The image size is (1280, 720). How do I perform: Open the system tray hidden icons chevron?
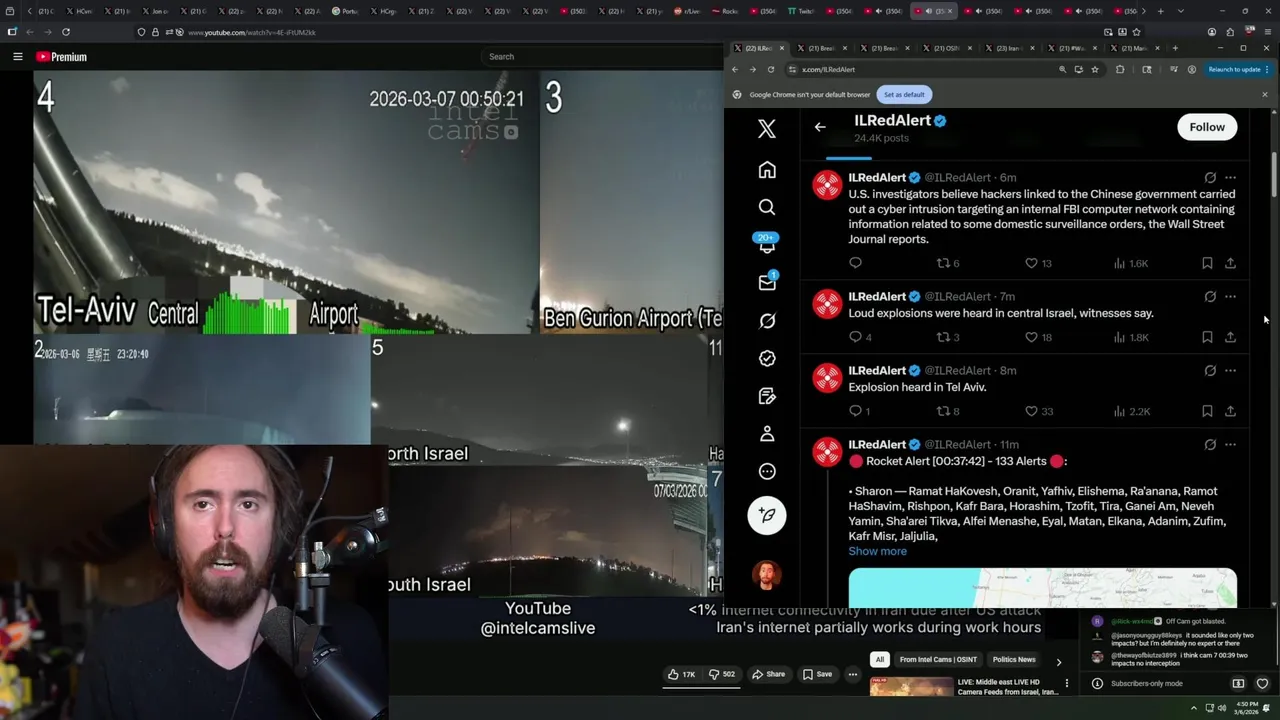(x=1196, y=708)
